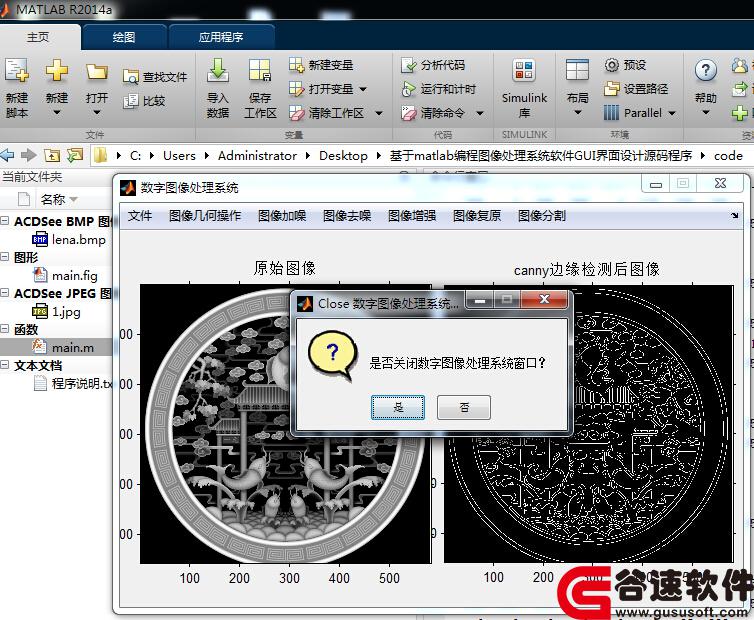Open dropdown arrow under 帮助
The height and width of the screenshot is (620, 754).
(705, 113)
